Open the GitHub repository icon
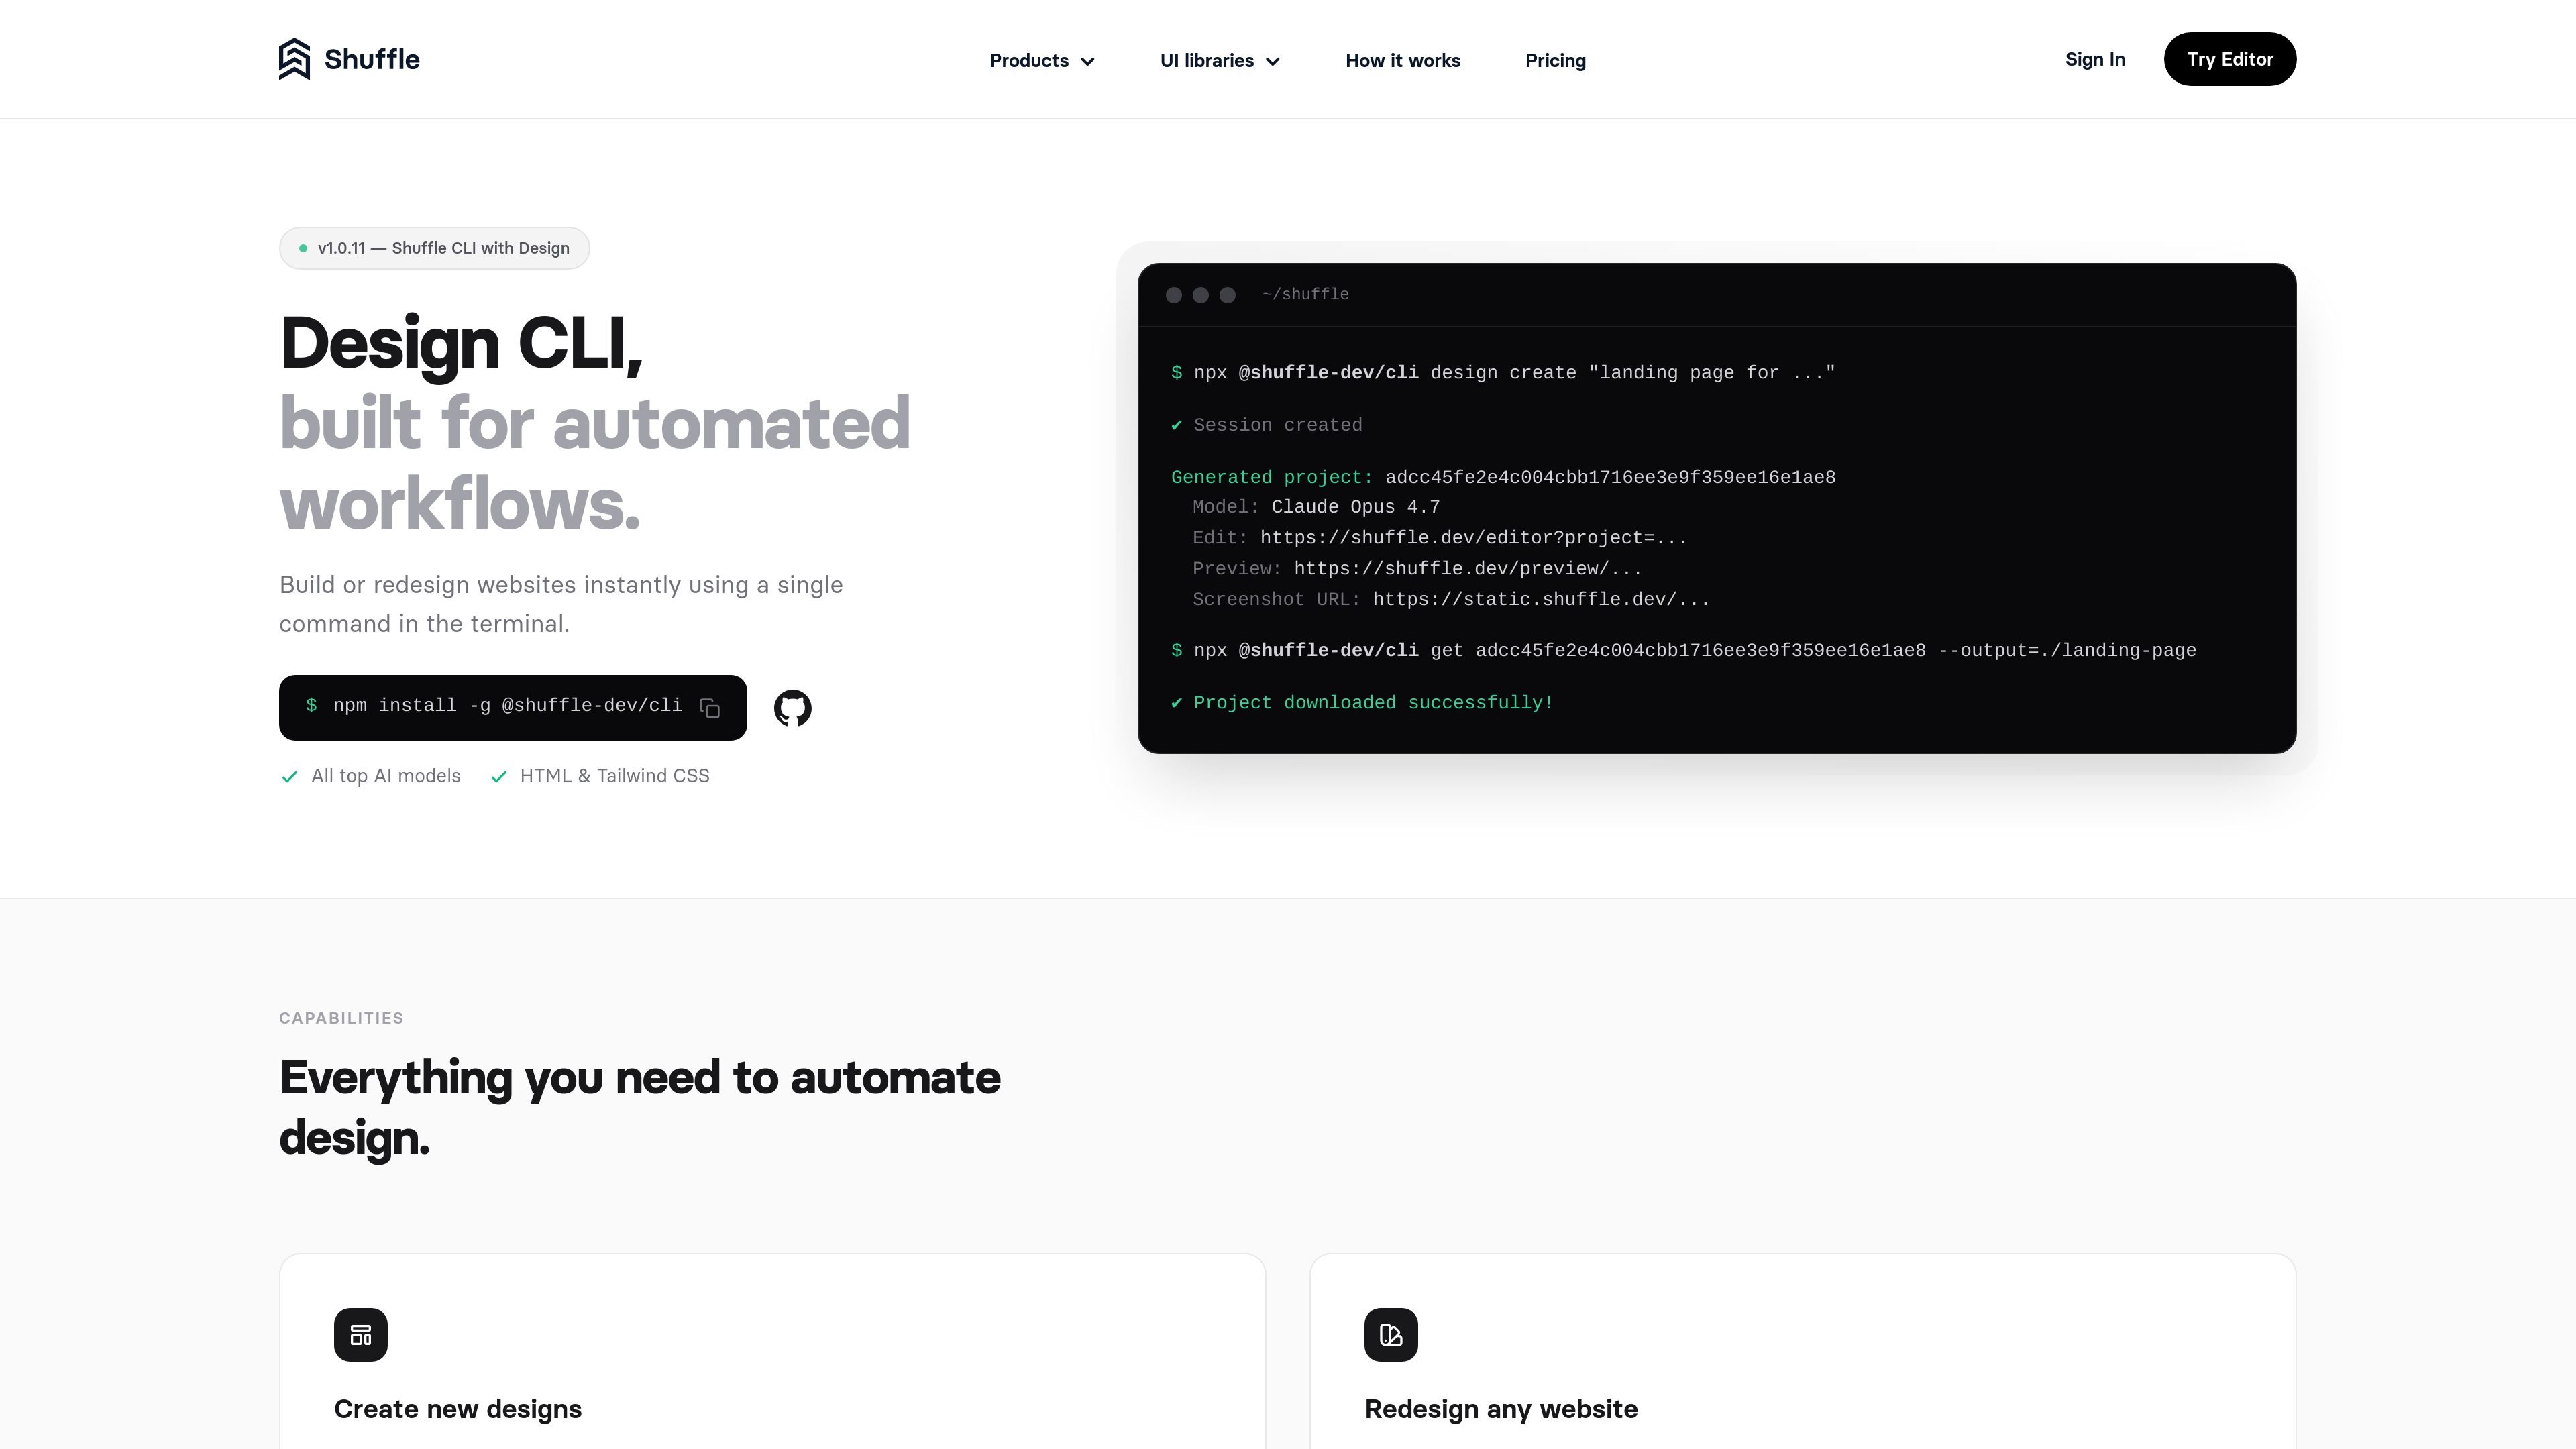Image resolution: width=2576 pixels, height=1449 pixels. point(792,708)
